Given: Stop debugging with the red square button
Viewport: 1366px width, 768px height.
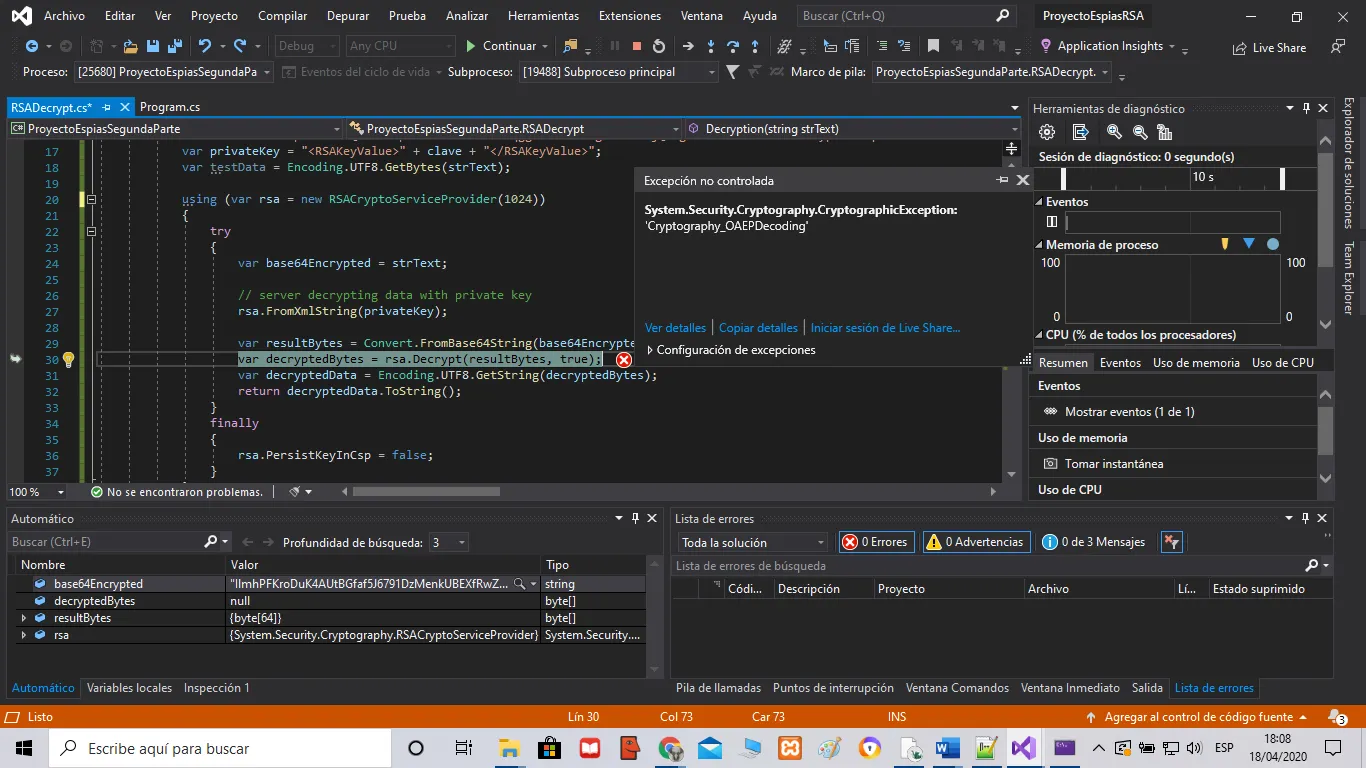Looking at the screenshot, I should pos(636,46).
